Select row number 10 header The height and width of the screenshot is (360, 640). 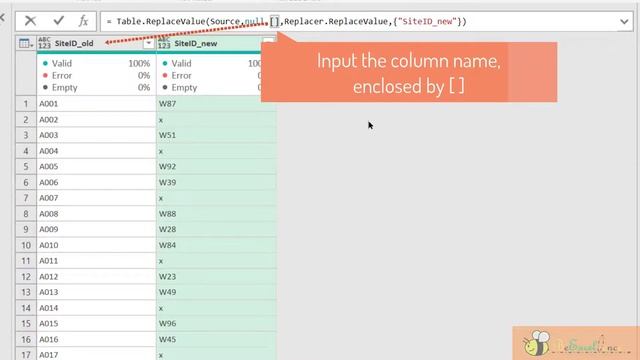tap(26, 245)
